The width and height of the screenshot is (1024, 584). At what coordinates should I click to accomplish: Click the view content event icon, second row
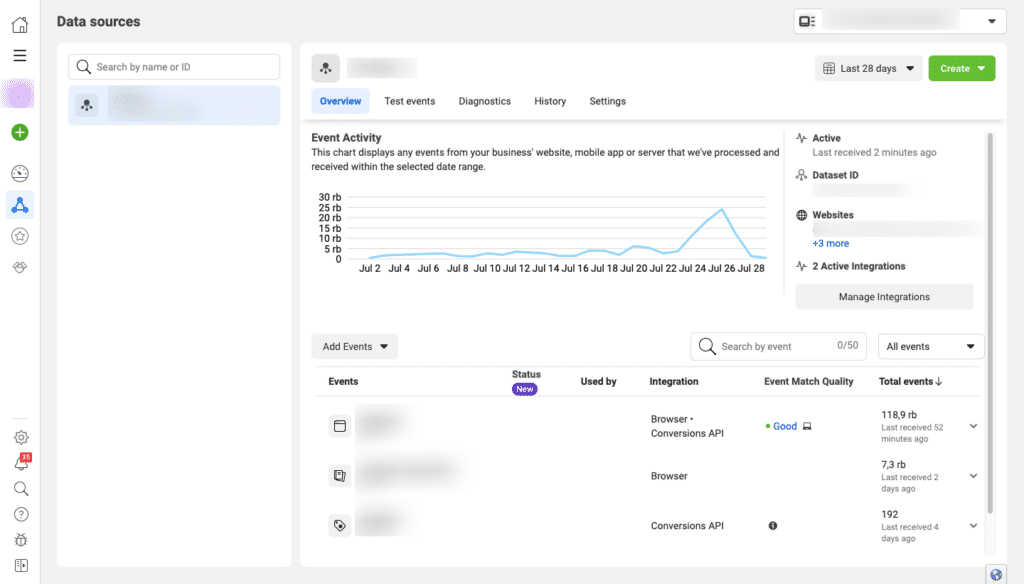pyautogui.click(x=340, y=476)
